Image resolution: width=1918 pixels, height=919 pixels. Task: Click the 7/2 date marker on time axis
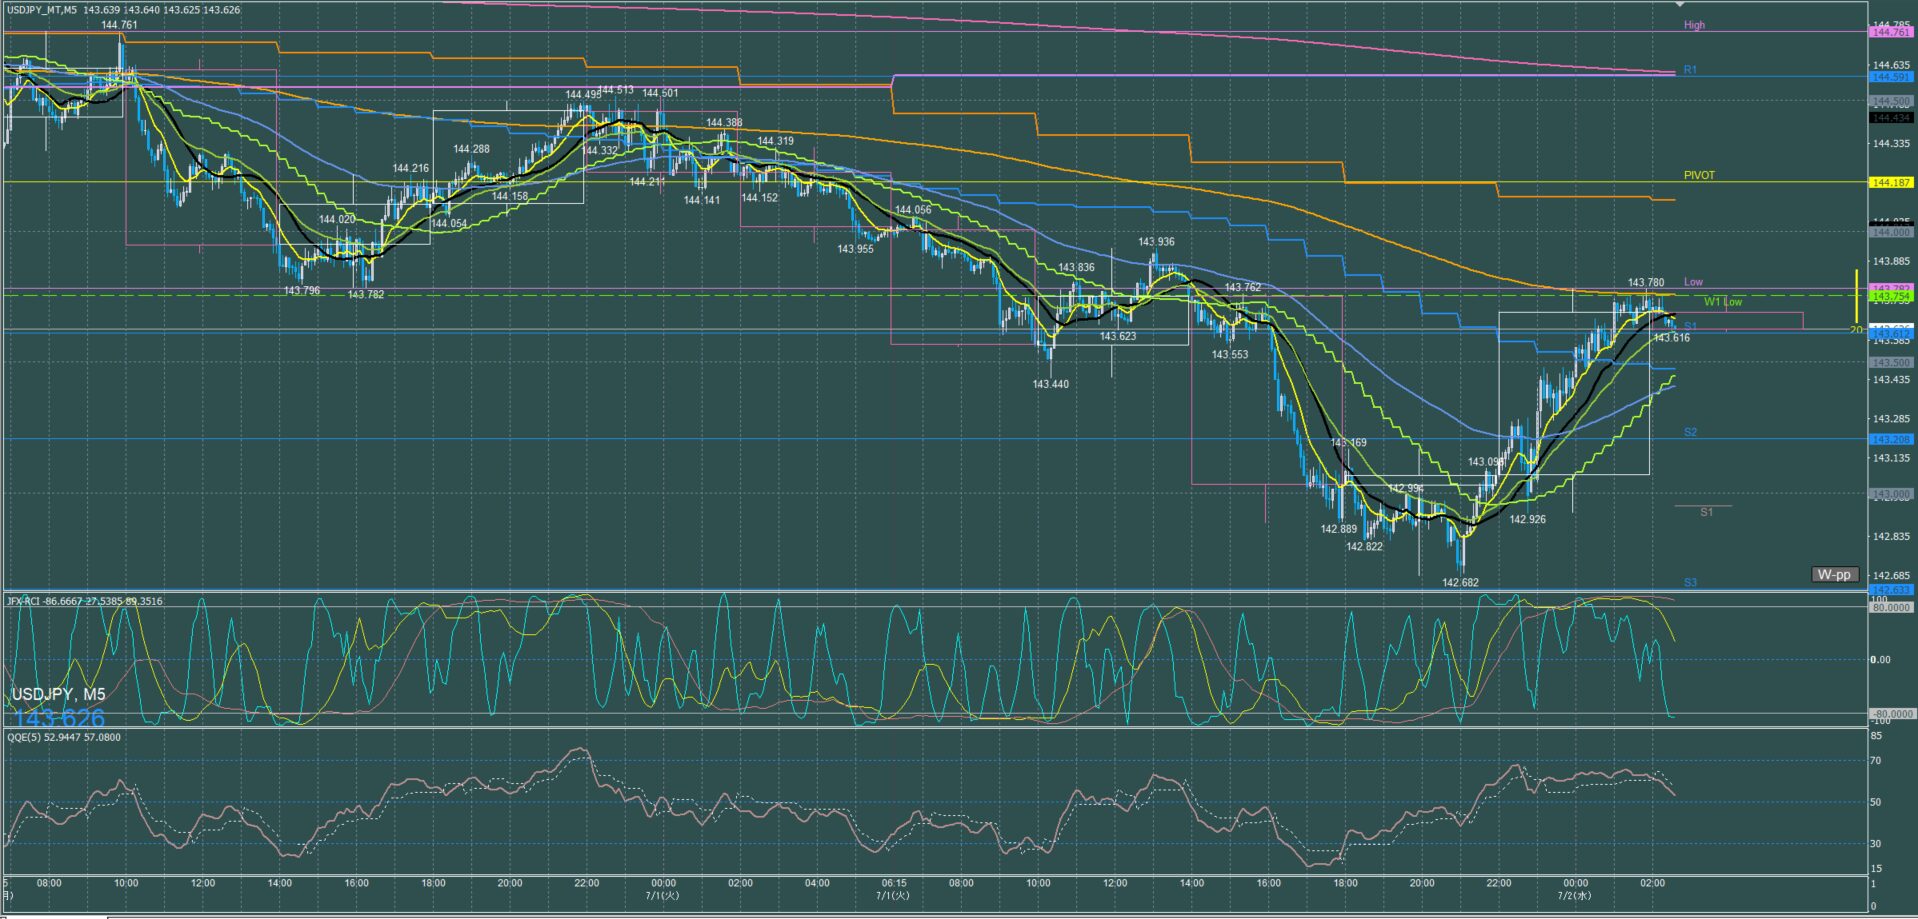[x=1574, y=895]
